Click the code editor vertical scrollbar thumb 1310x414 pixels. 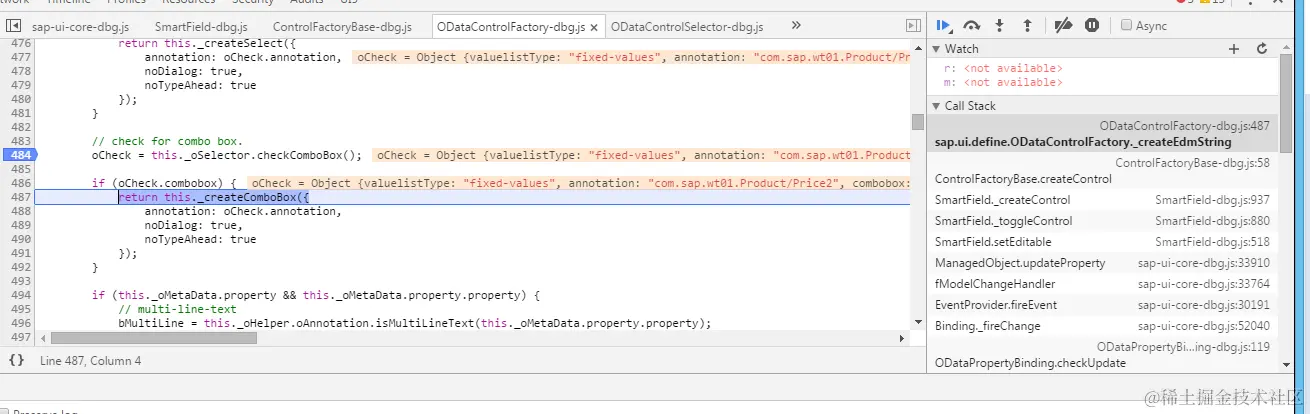[x=917, y=122]
